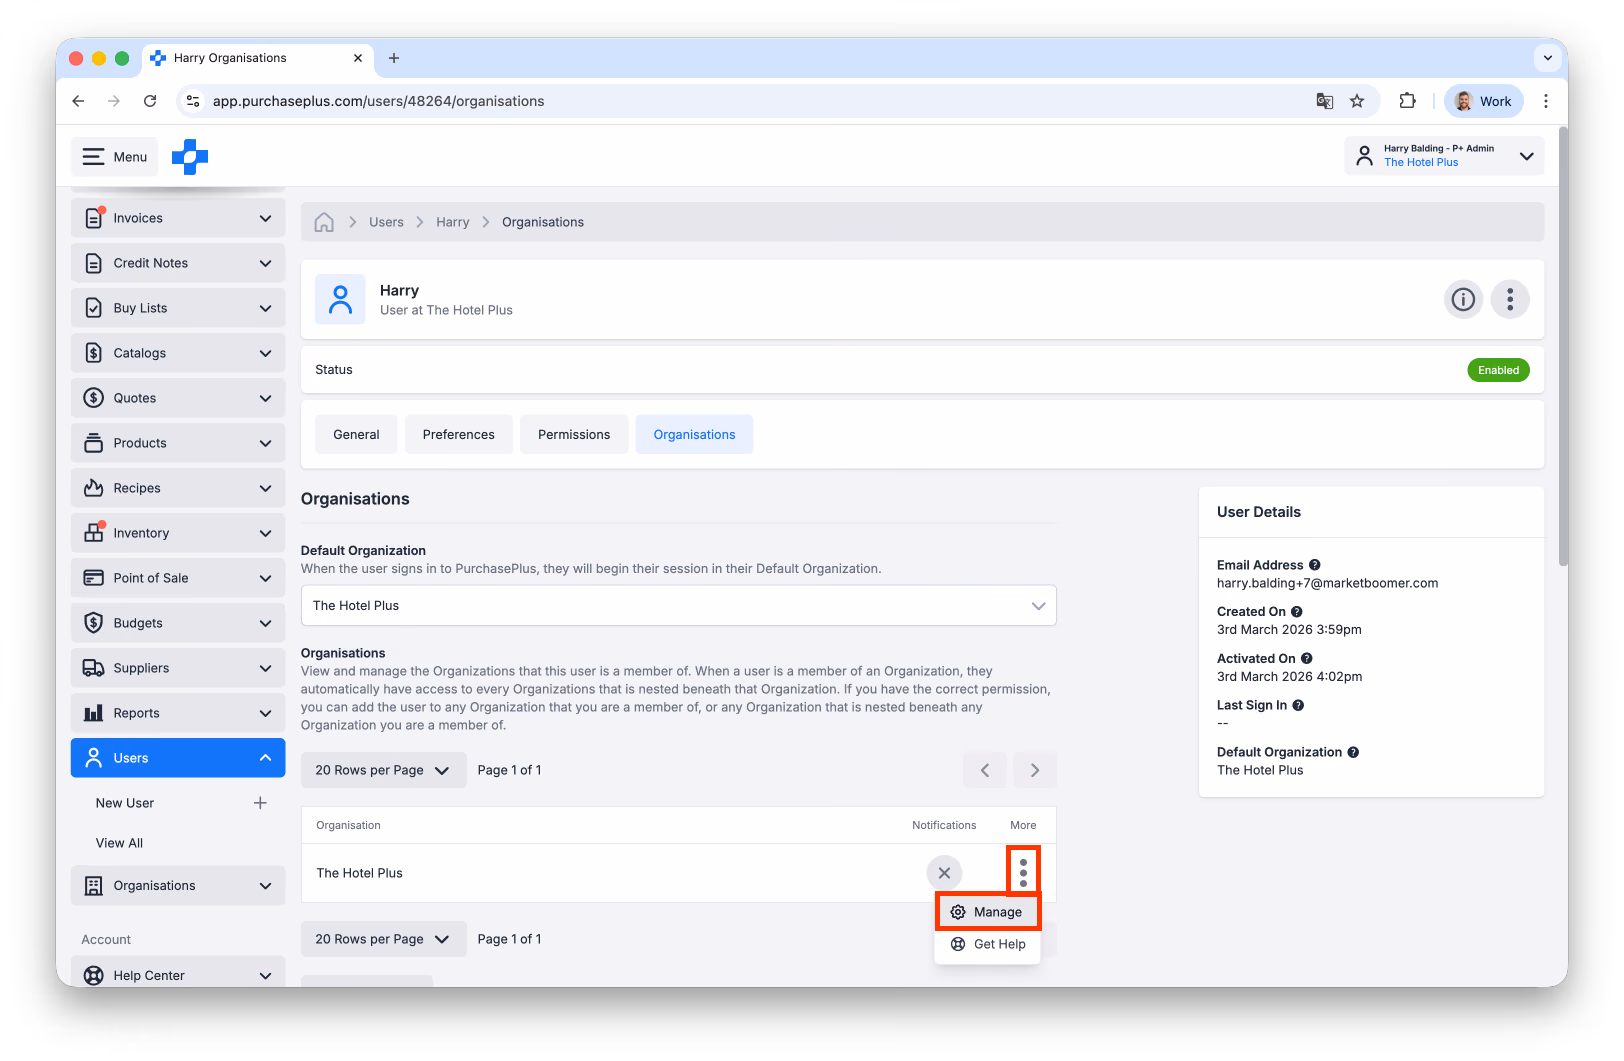This screenshot has height=1061, width=1624.
Task: Switch to the General tab
Action: pyautogui.click(x=356, y=434)
